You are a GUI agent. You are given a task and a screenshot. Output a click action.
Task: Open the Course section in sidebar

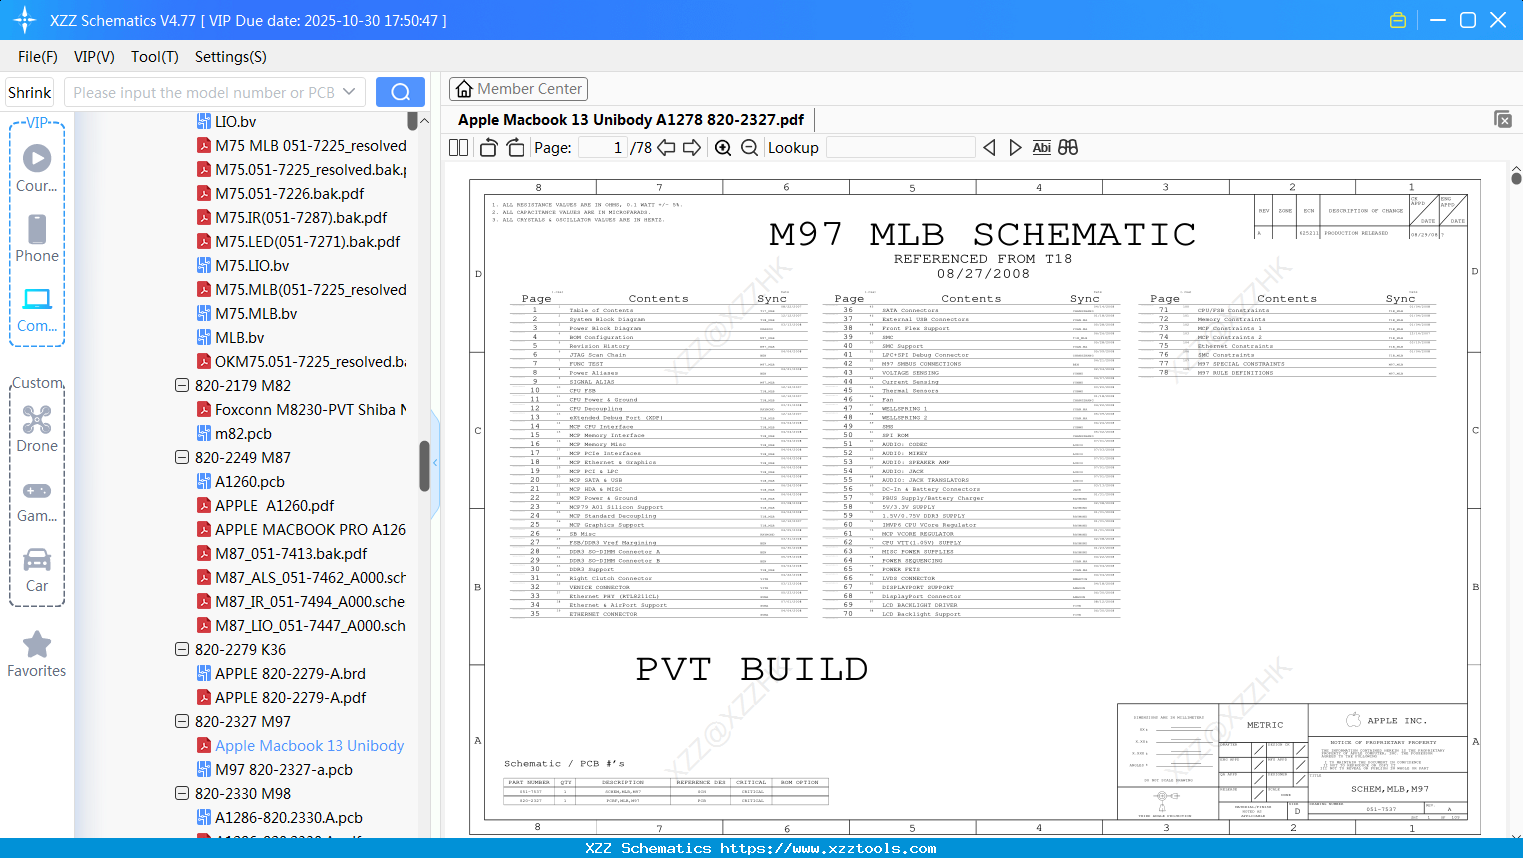[x=37, y=169]
